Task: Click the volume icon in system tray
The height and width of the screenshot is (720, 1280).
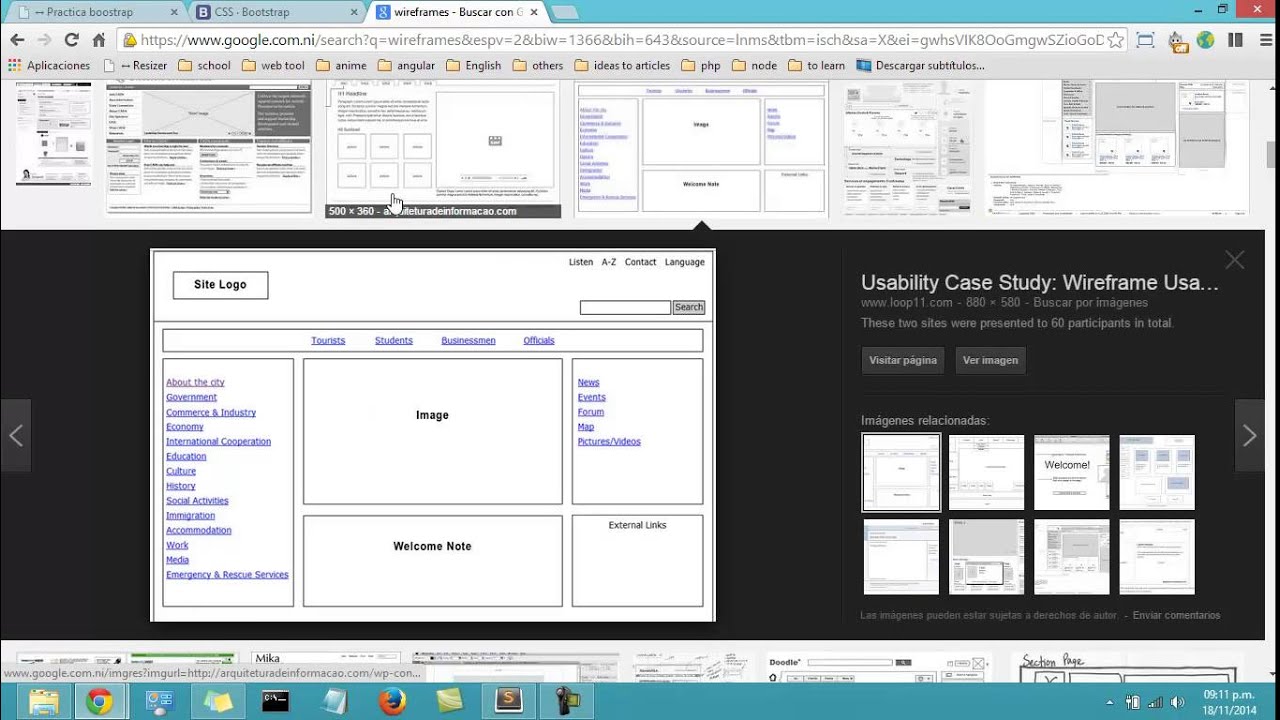Action: click(x=1177, y=702)
